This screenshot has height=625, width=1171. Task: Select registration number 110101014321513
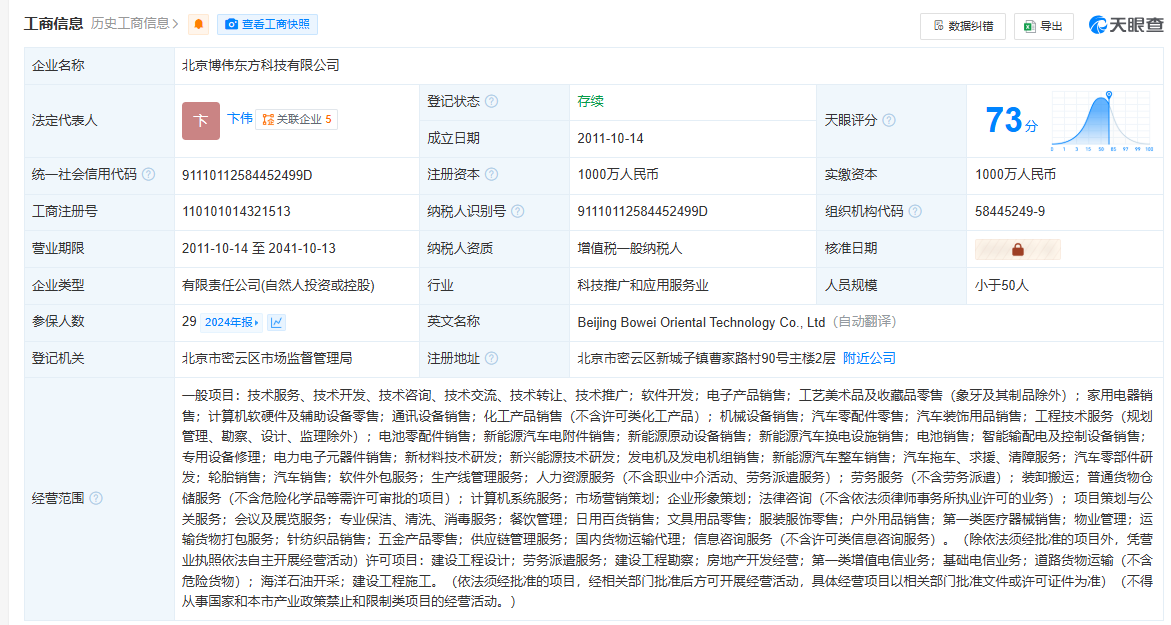236,212
